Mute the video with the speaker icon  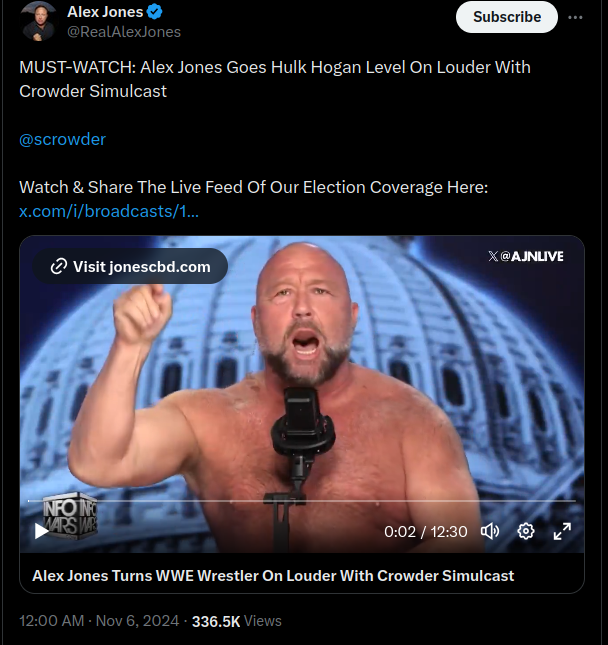[x=490, y=531]
